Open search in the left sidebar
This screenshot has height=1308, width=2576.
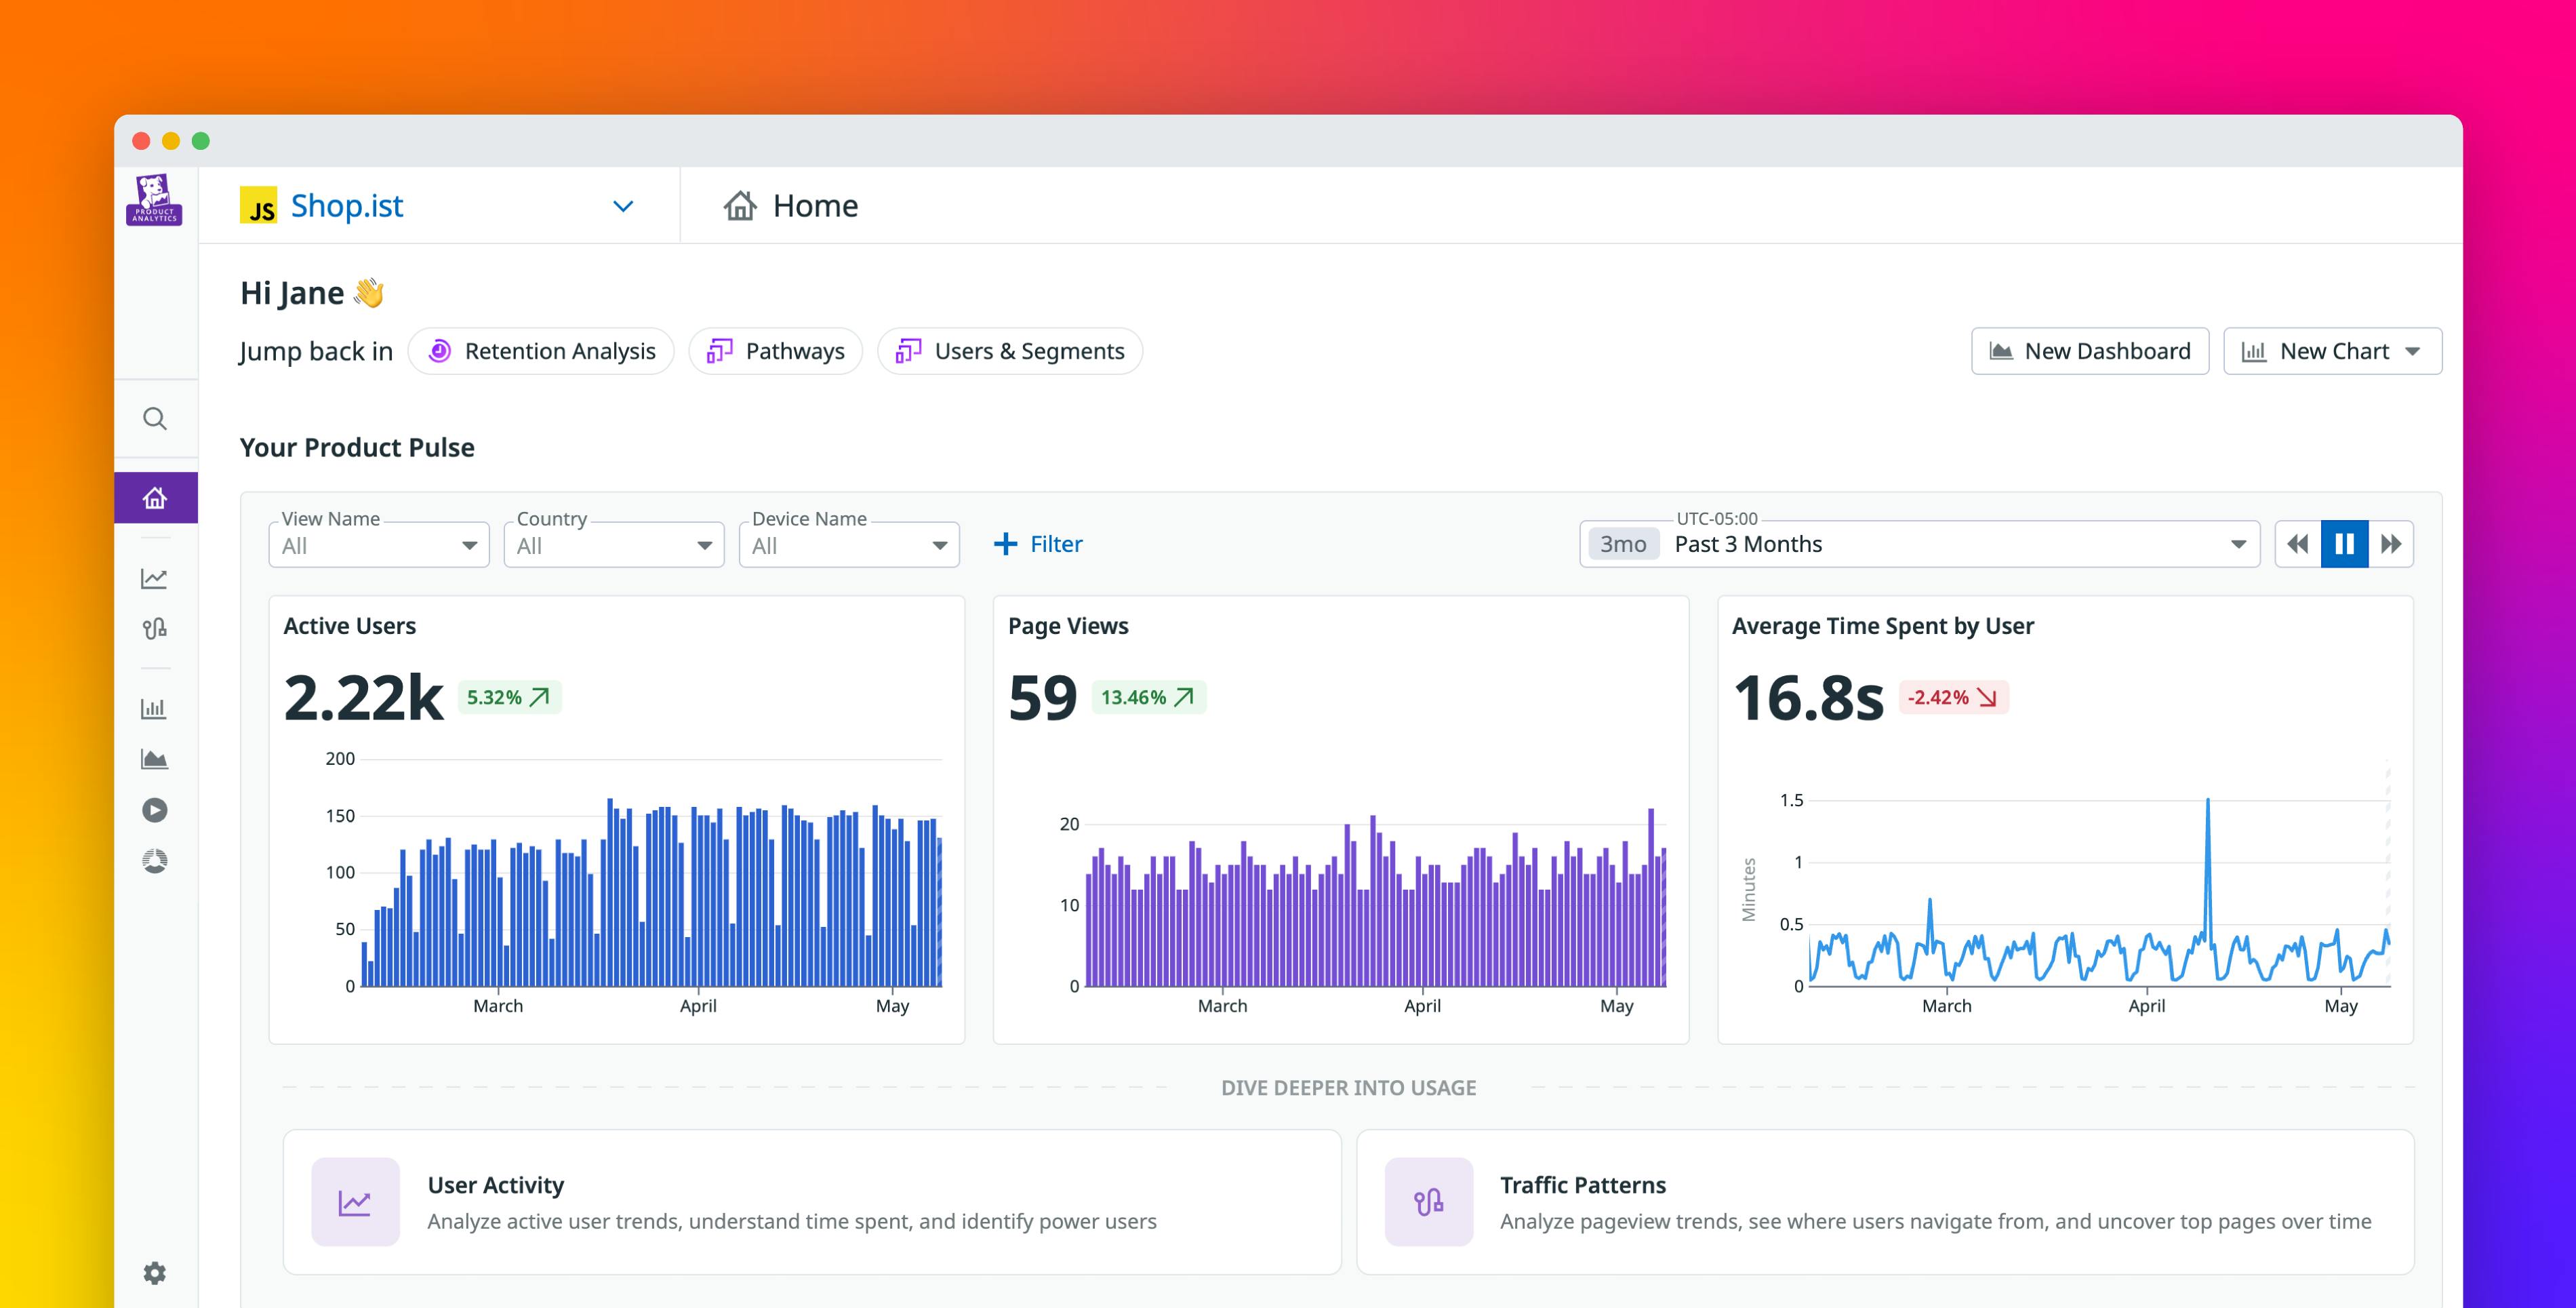pyautogui.click(x=155, y=419)
